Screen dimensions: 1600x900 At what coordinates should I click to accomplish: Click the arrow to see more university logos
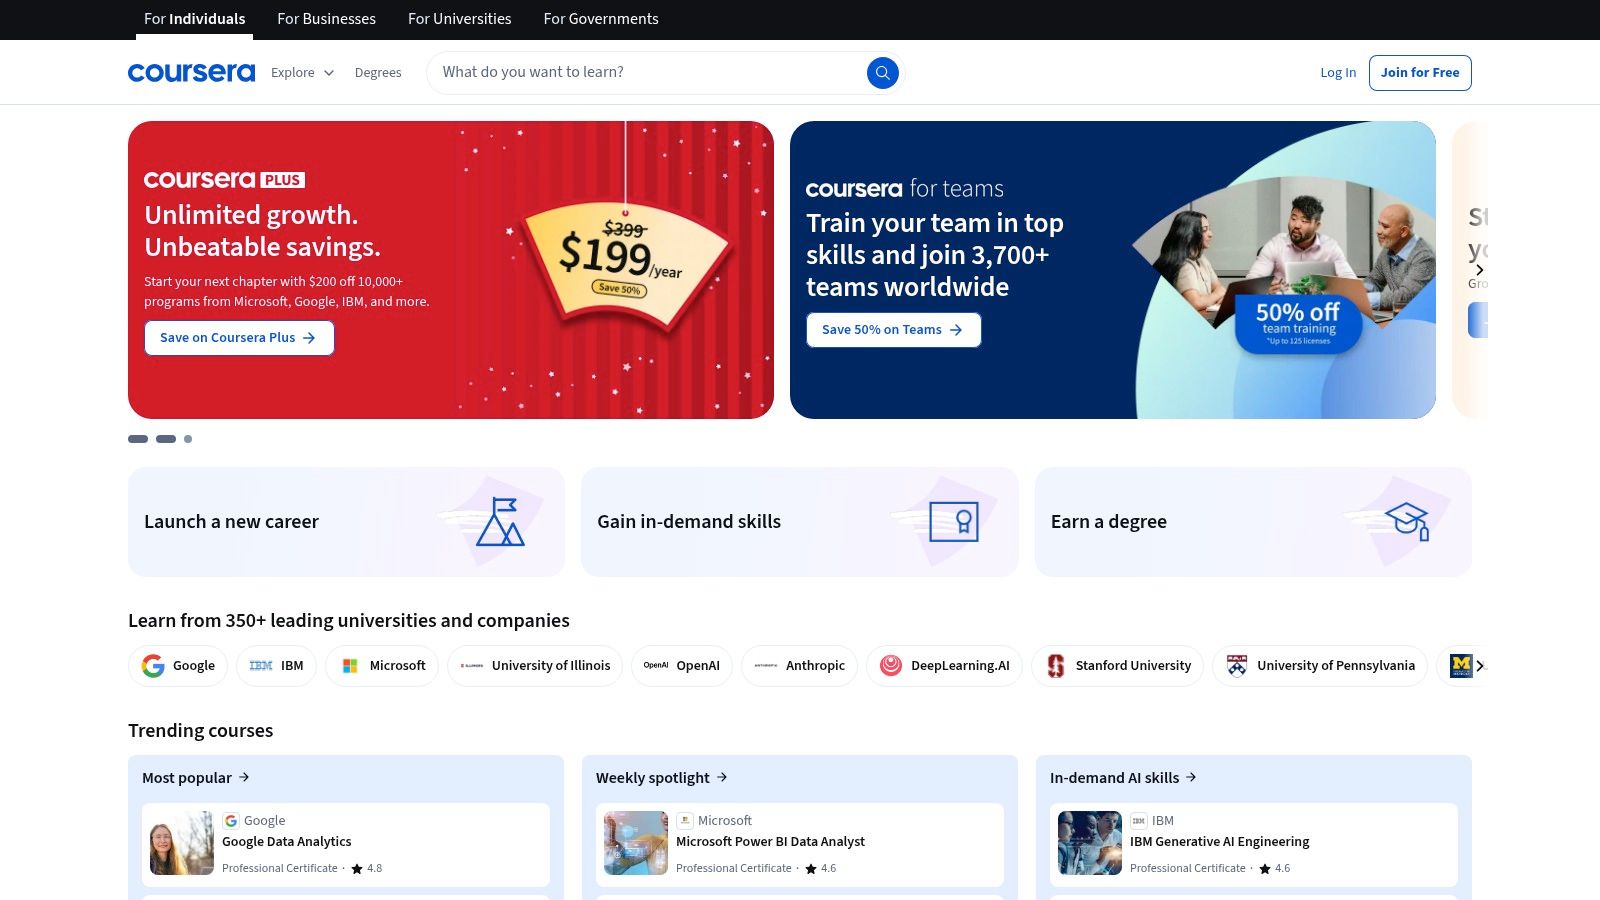coord(1482,666)
